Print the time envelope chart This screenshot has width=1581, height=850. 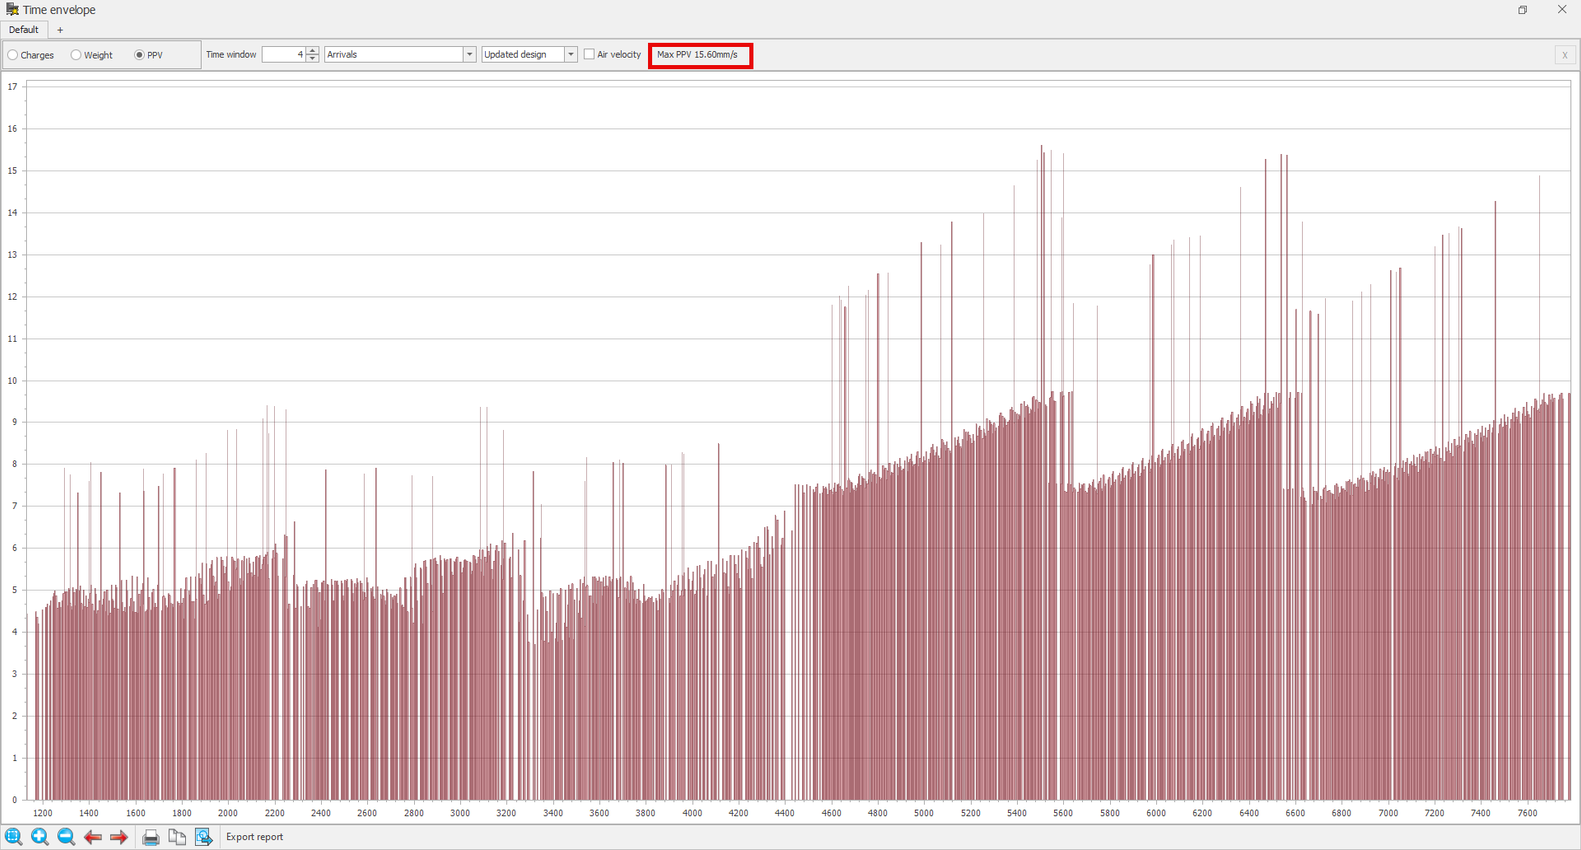(x=151, y=837)
